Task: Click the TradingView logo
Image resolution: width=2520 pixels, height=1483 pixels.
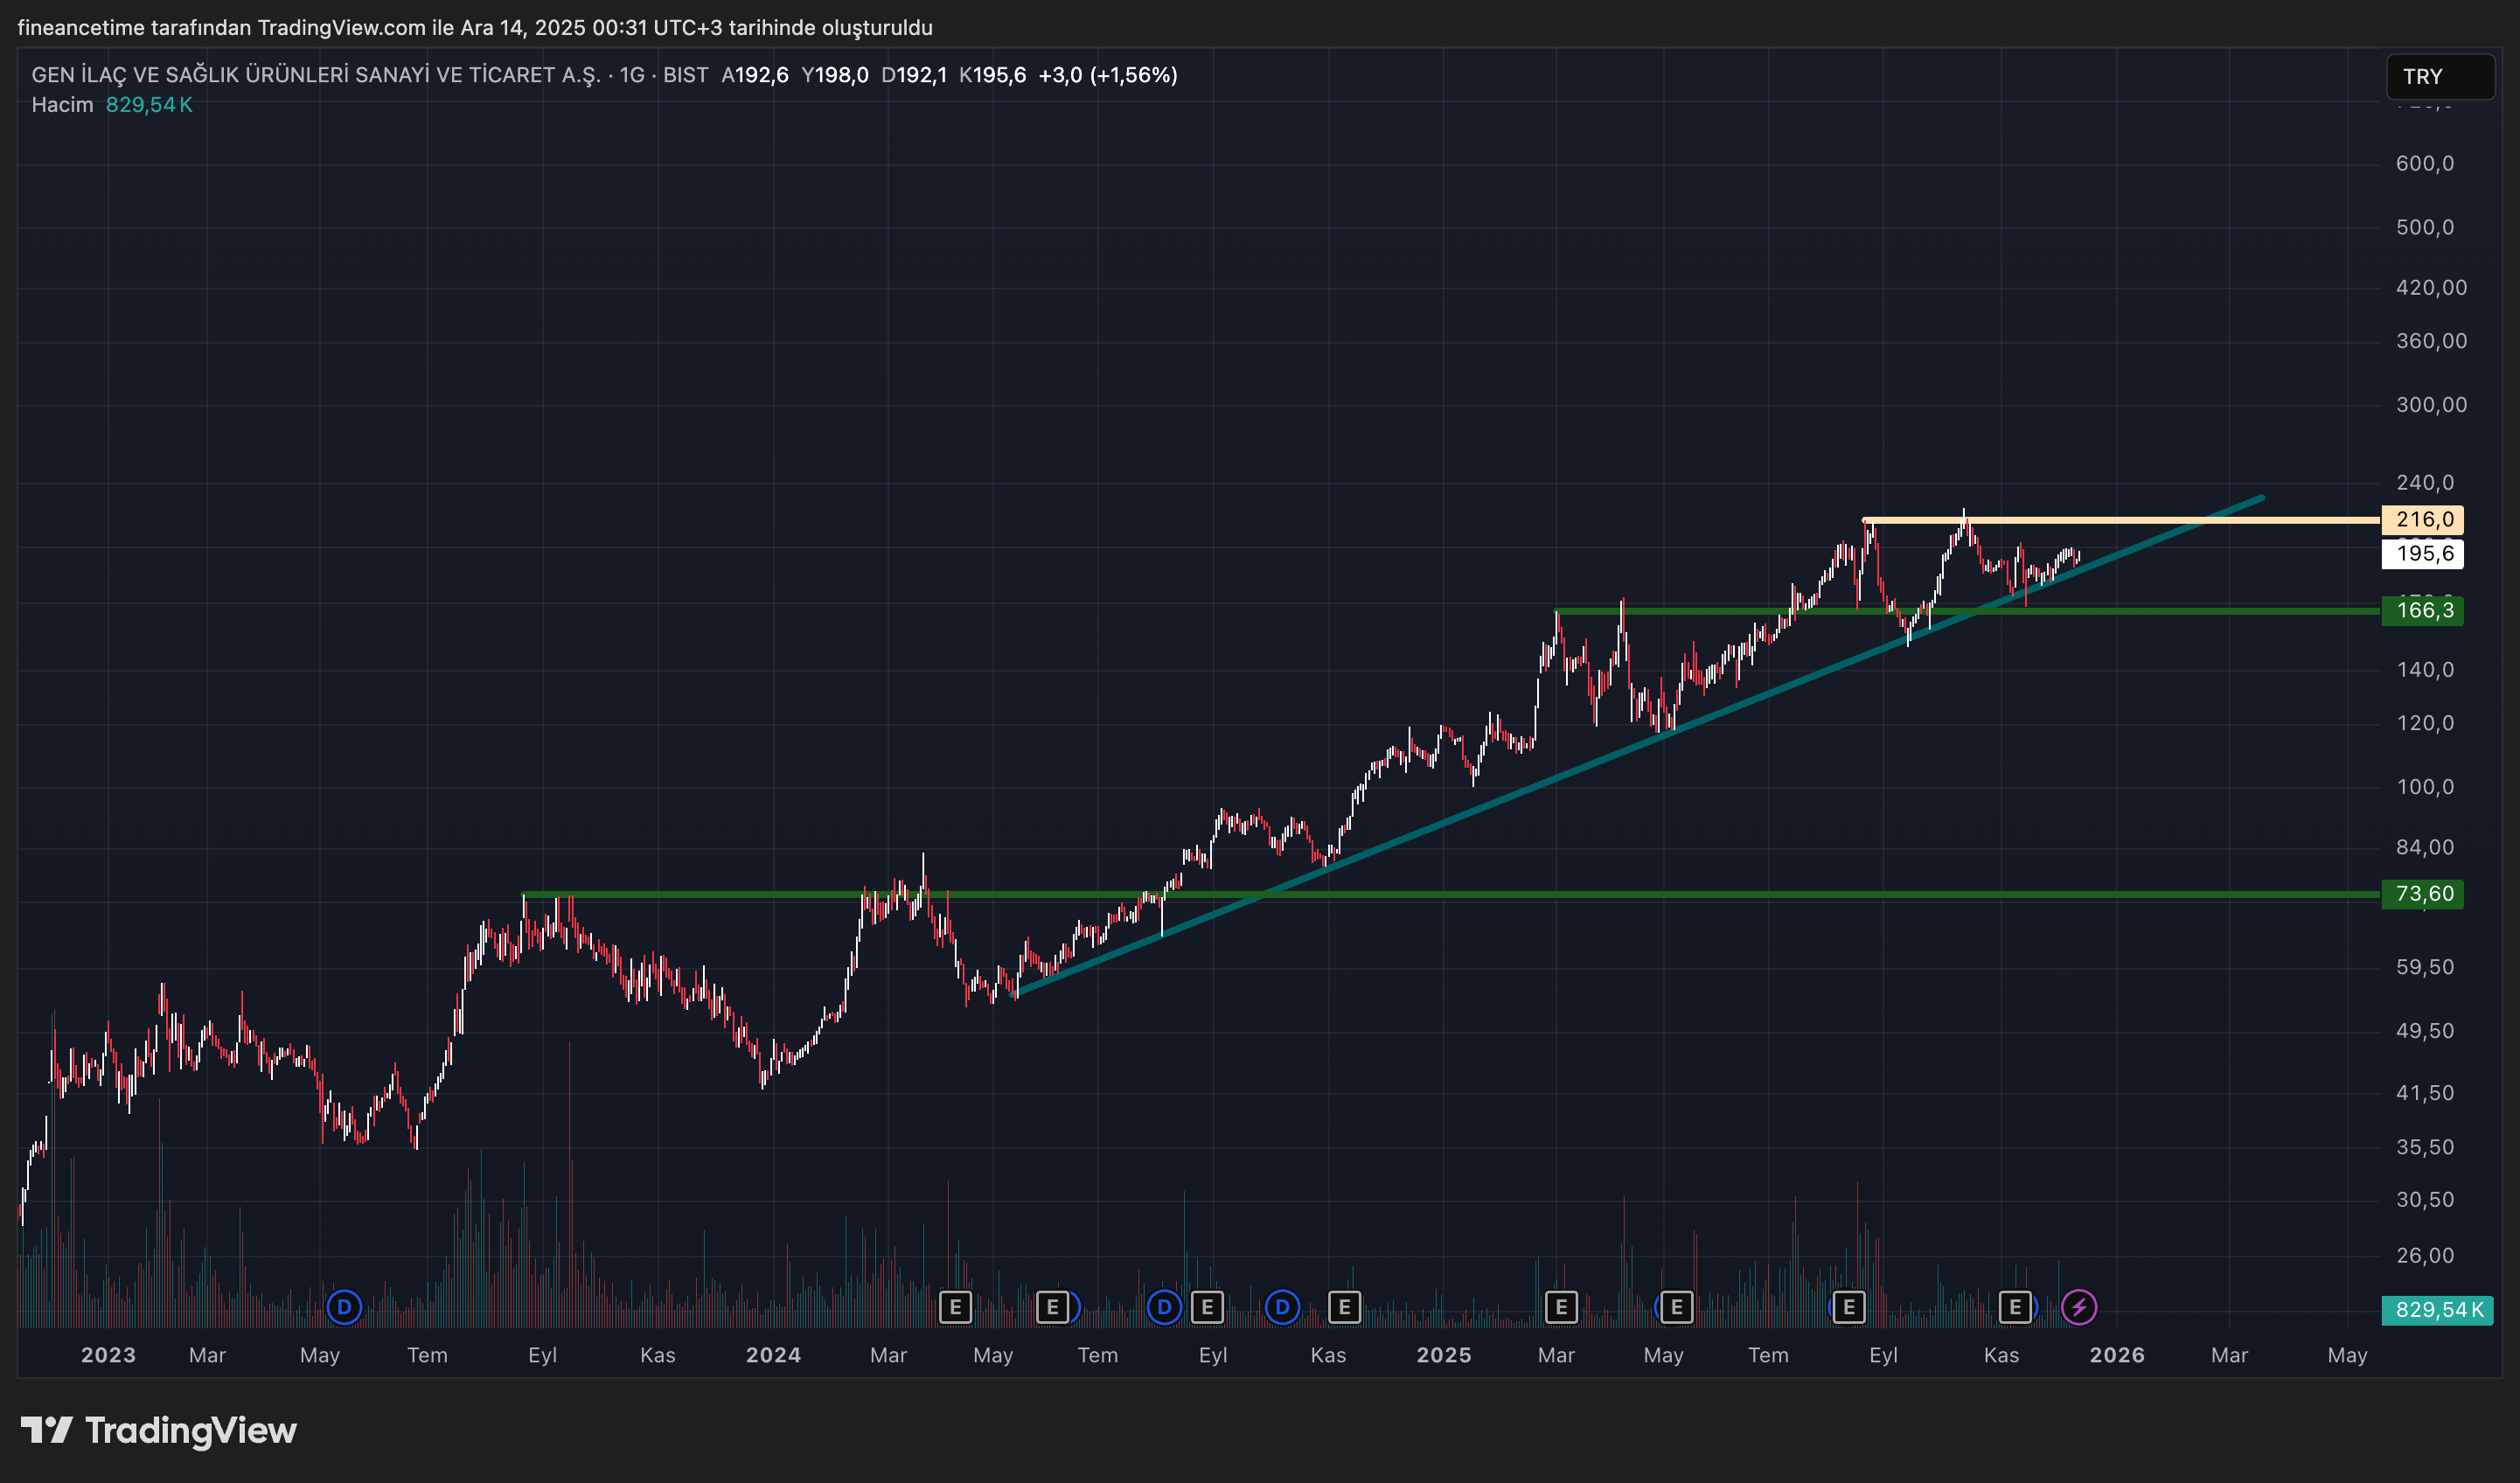Action: coord(160,1431)
